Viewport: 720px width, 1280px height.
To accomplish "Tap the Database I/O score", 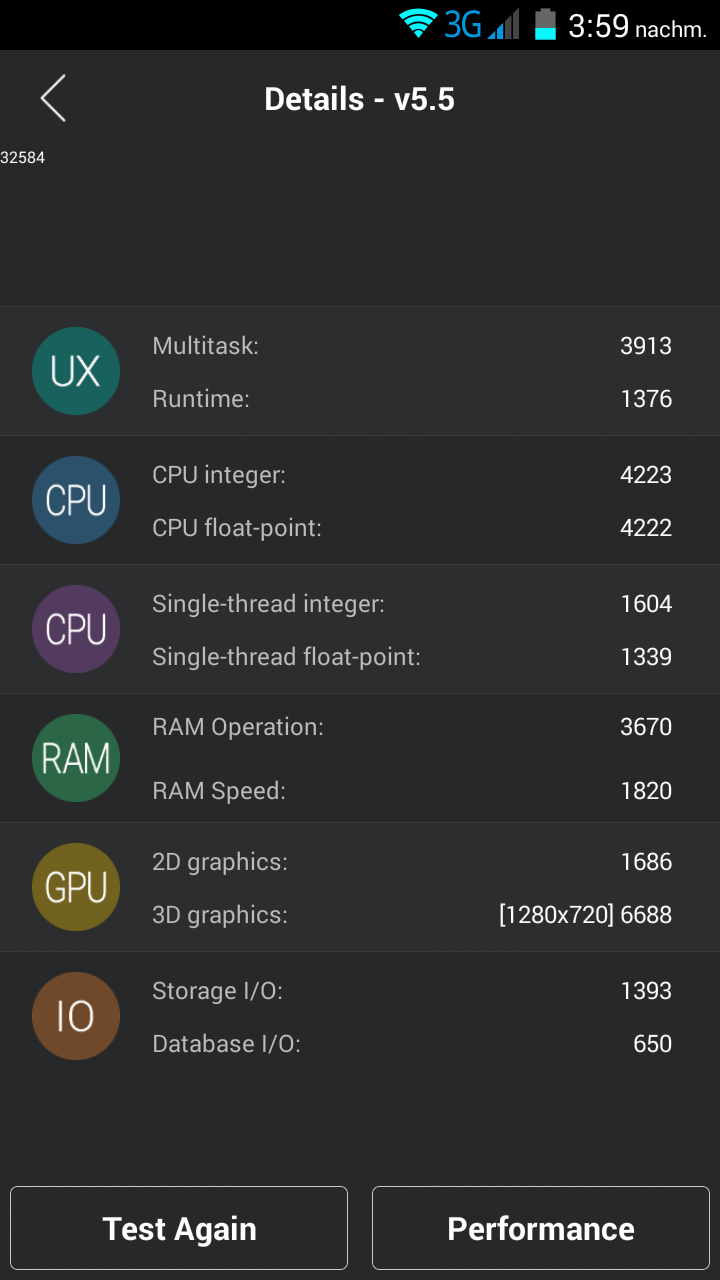I will click(x=652, y=1044).
